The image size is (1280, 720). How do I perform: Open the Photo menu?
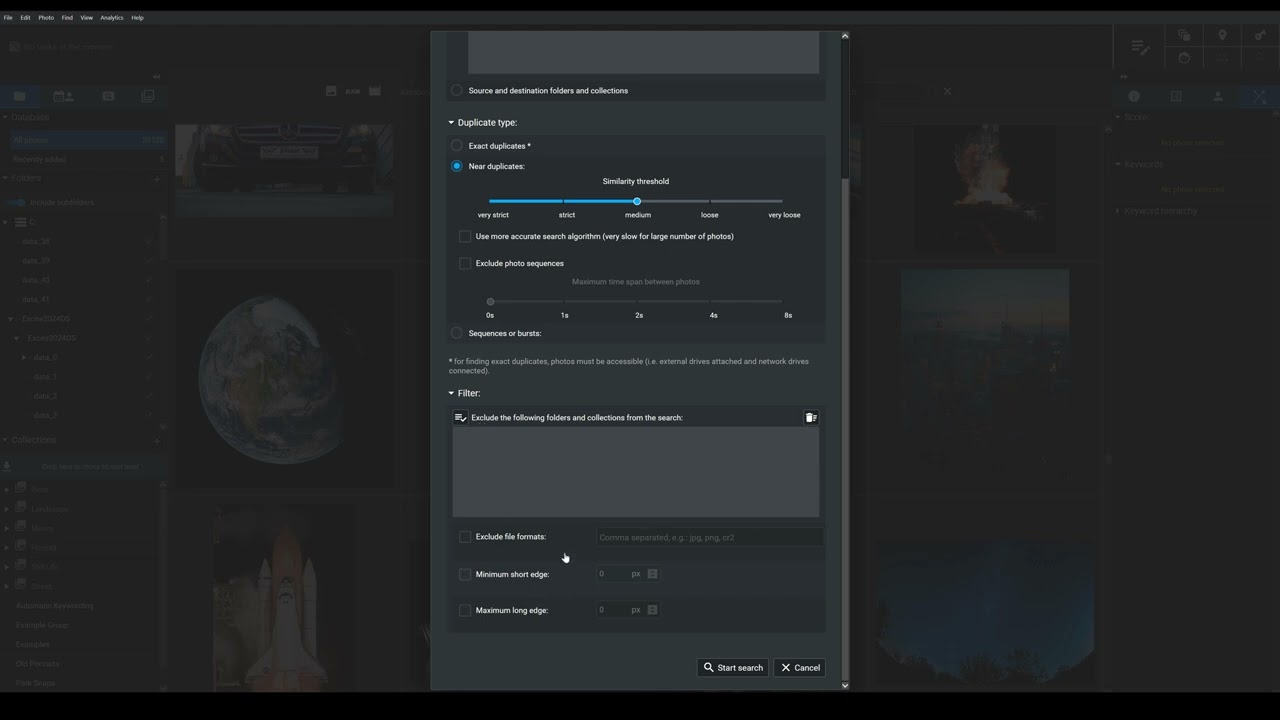click(46, 17)
